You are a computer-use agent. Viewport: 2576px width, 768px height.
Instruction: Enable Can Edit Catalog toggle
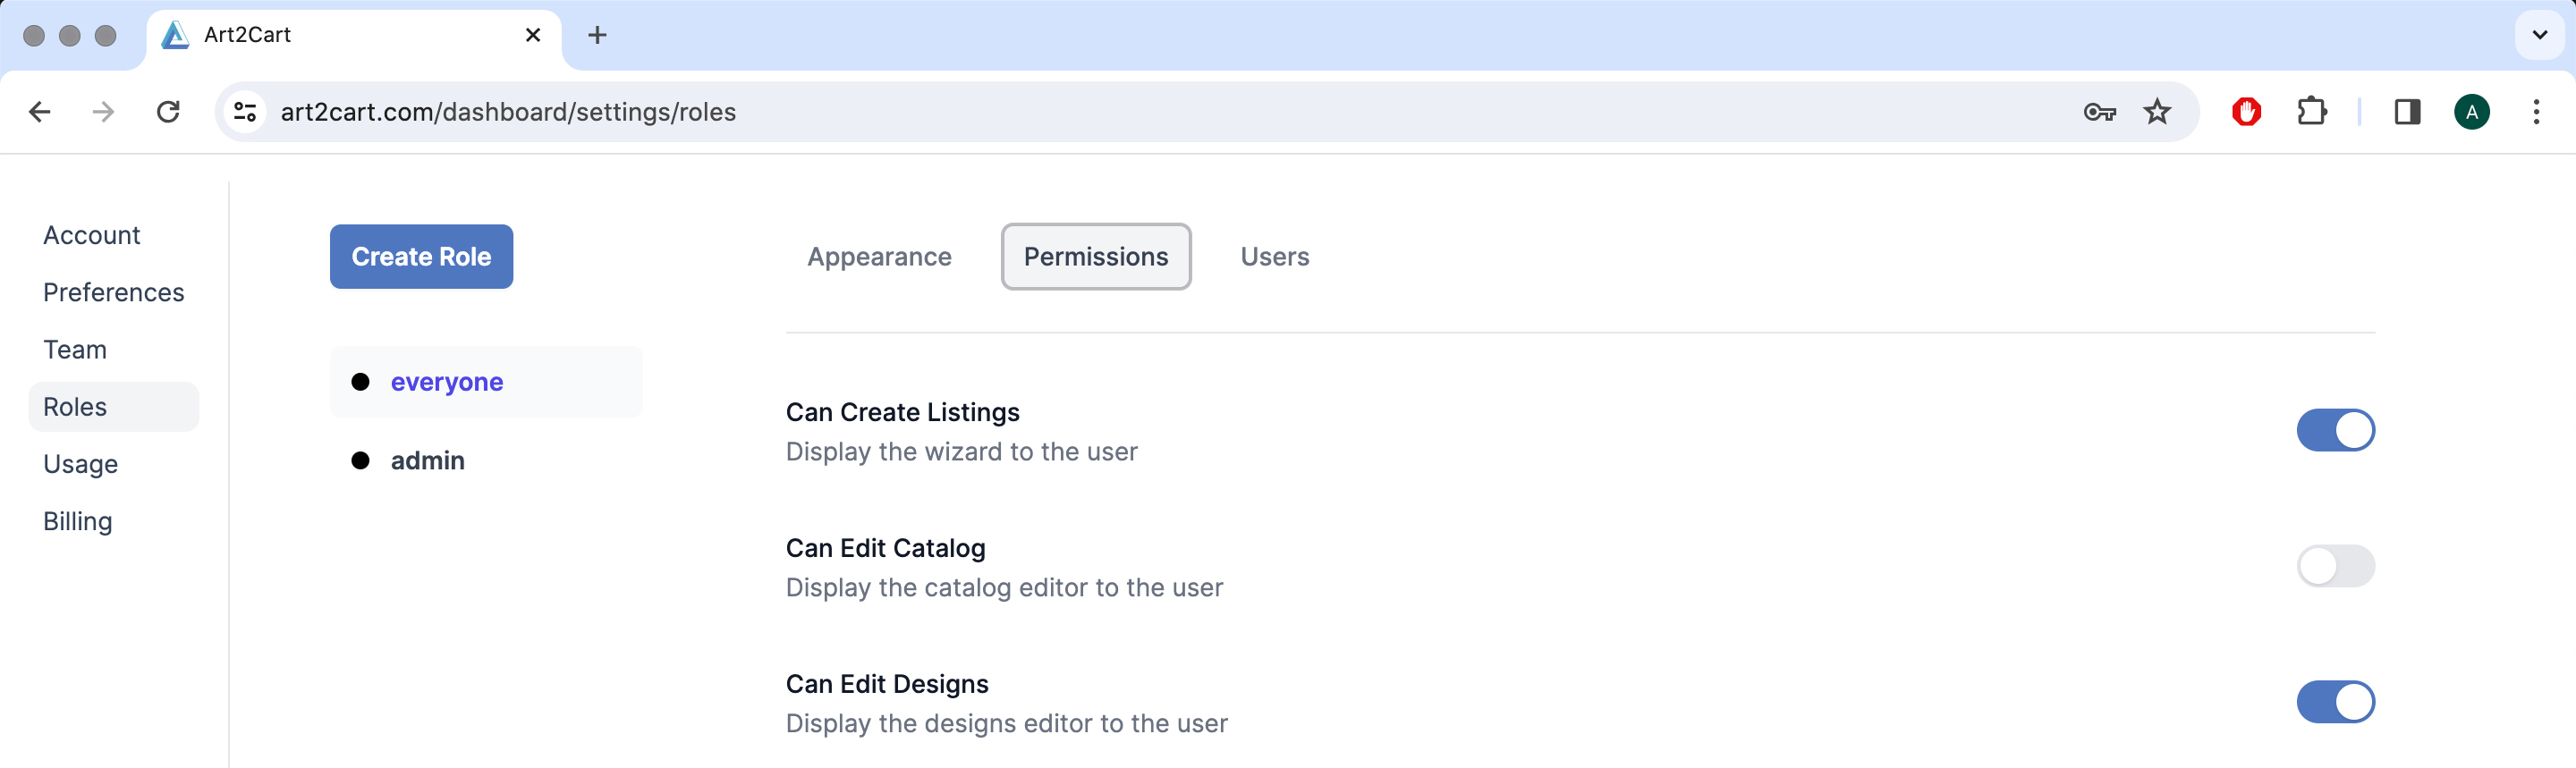[2335, 567]
